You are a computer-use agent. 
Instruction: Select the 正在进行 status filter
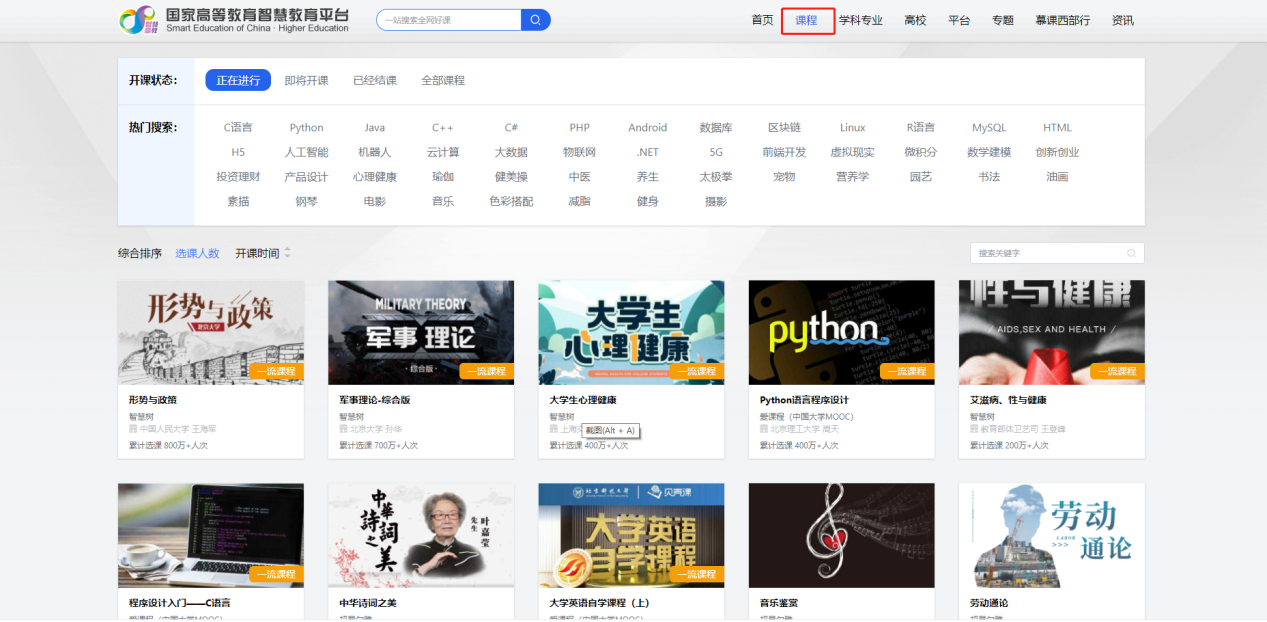tap(238, 81)
